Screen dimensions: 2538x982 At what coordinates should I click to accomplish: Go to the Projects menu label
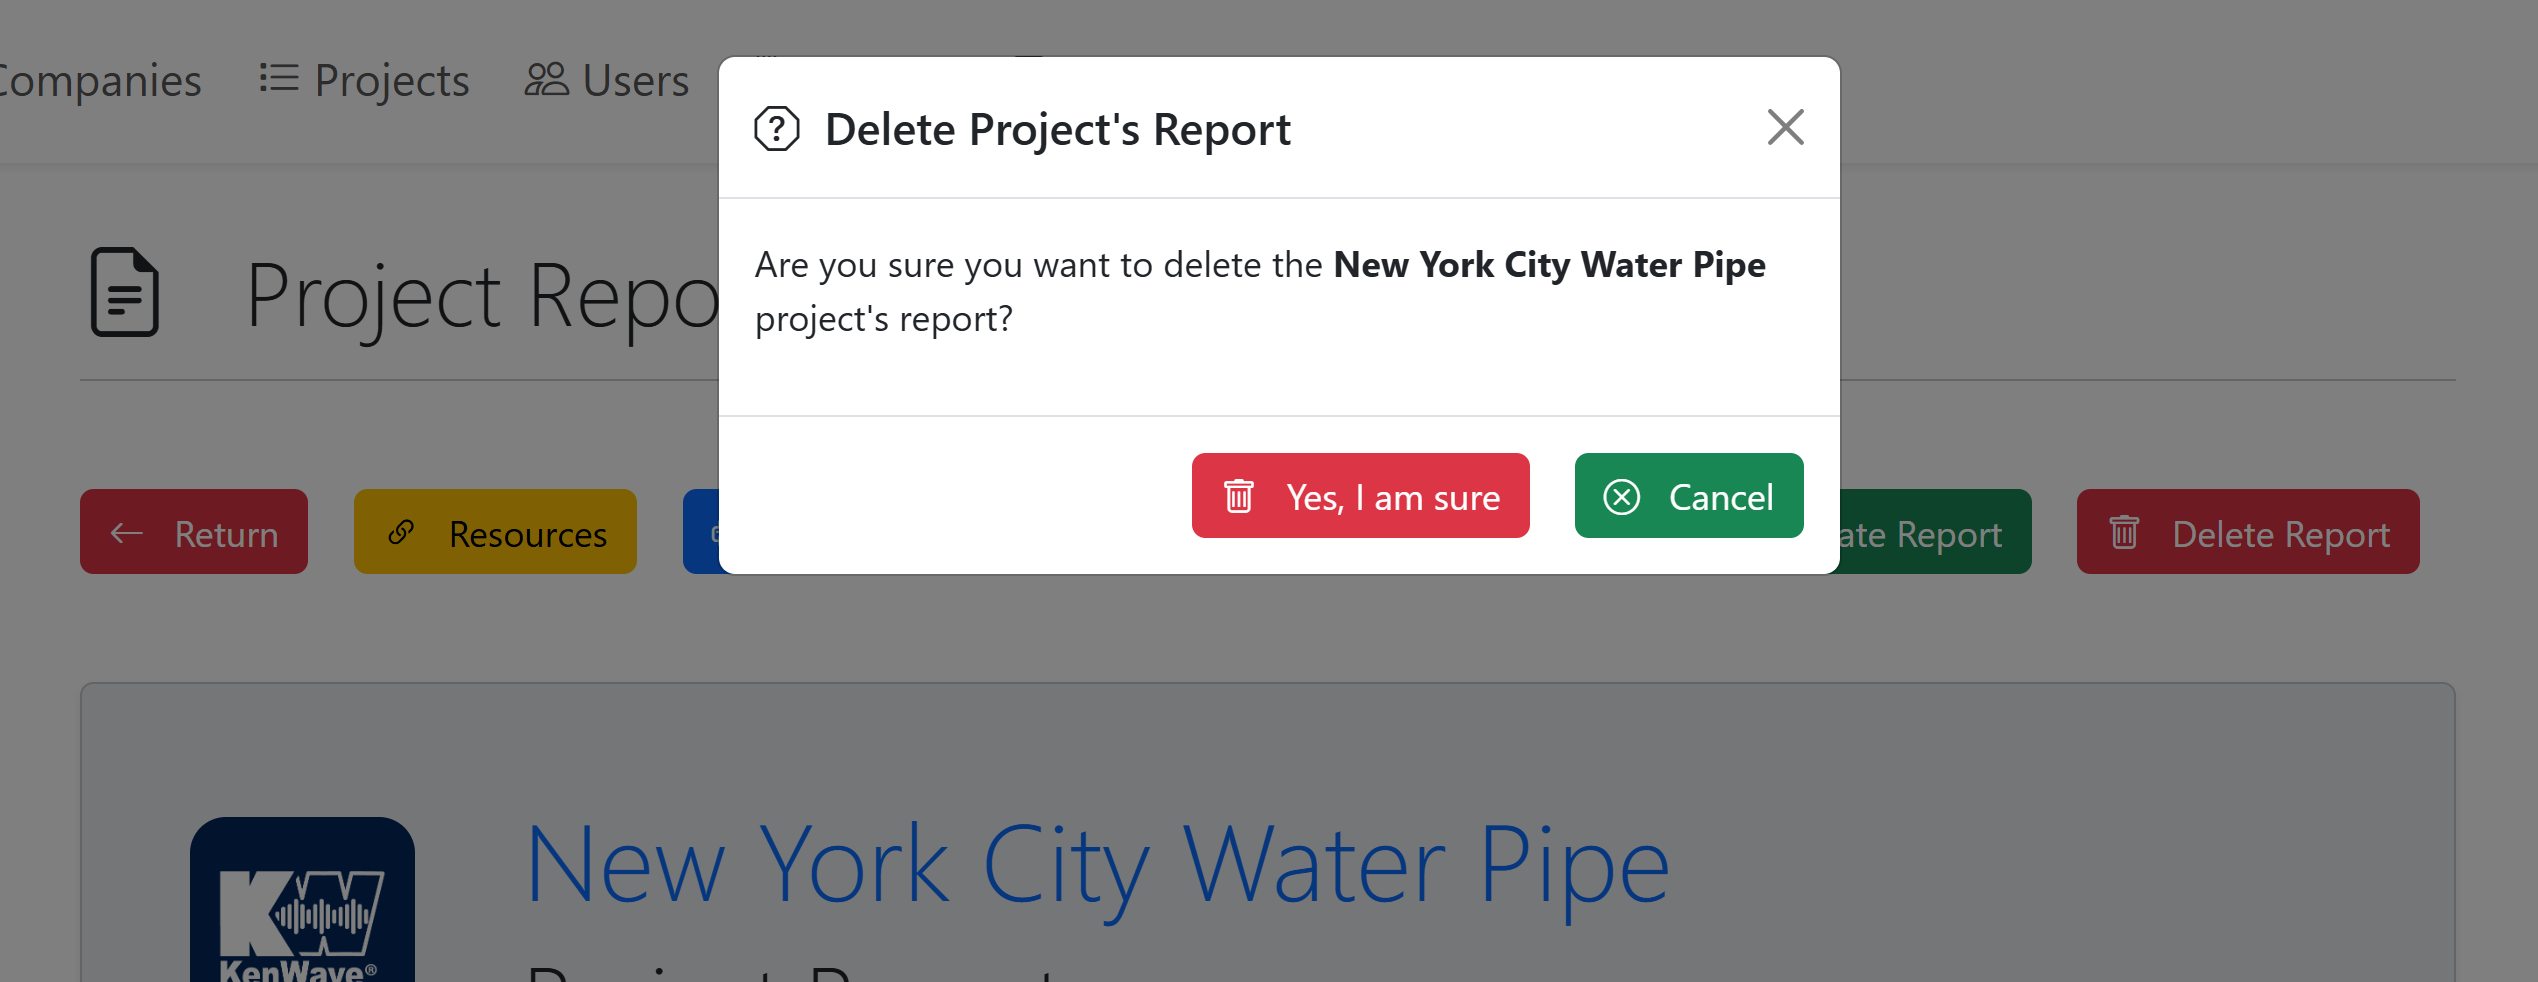coord(391,80)
